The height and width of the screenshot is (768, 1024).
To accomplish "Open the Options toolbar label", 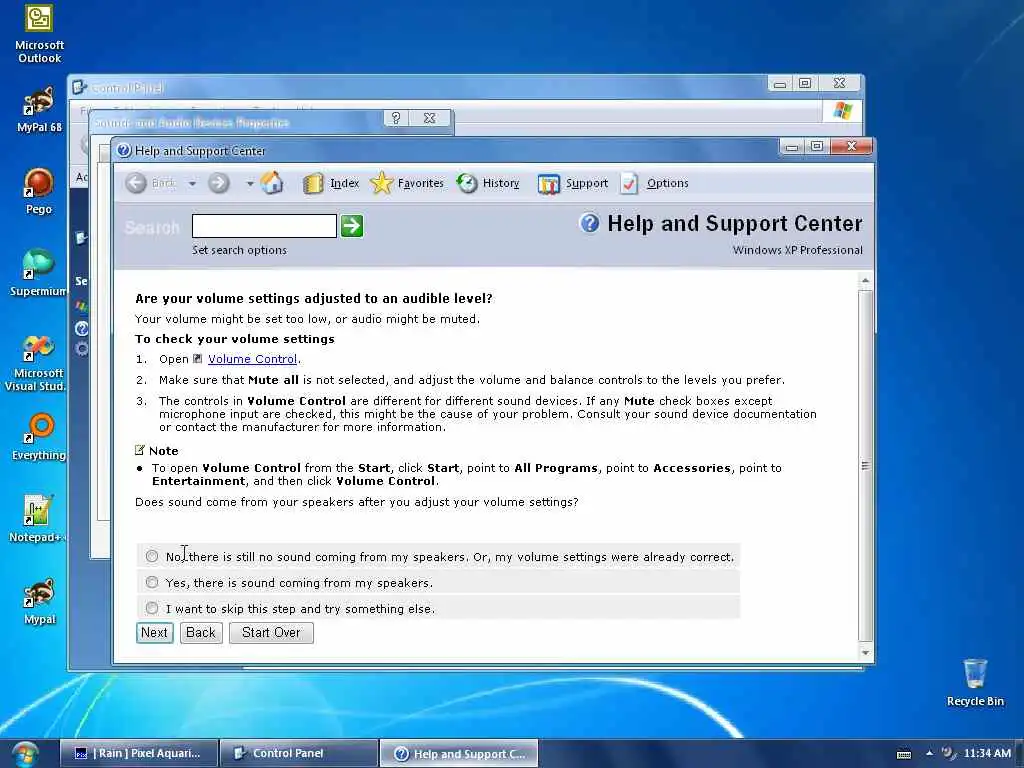I will 667,184.
